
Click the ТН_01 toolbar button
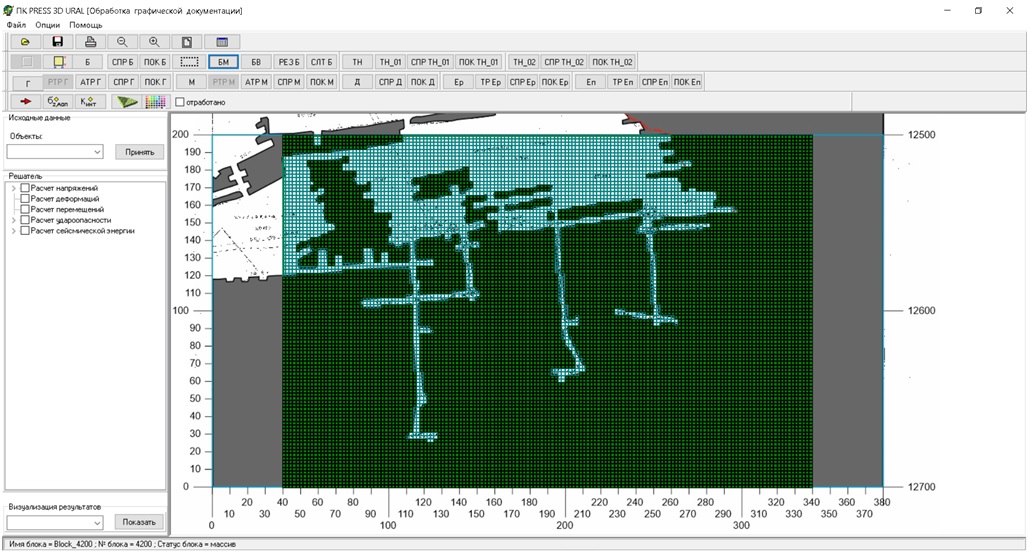(x=390, y=62)
